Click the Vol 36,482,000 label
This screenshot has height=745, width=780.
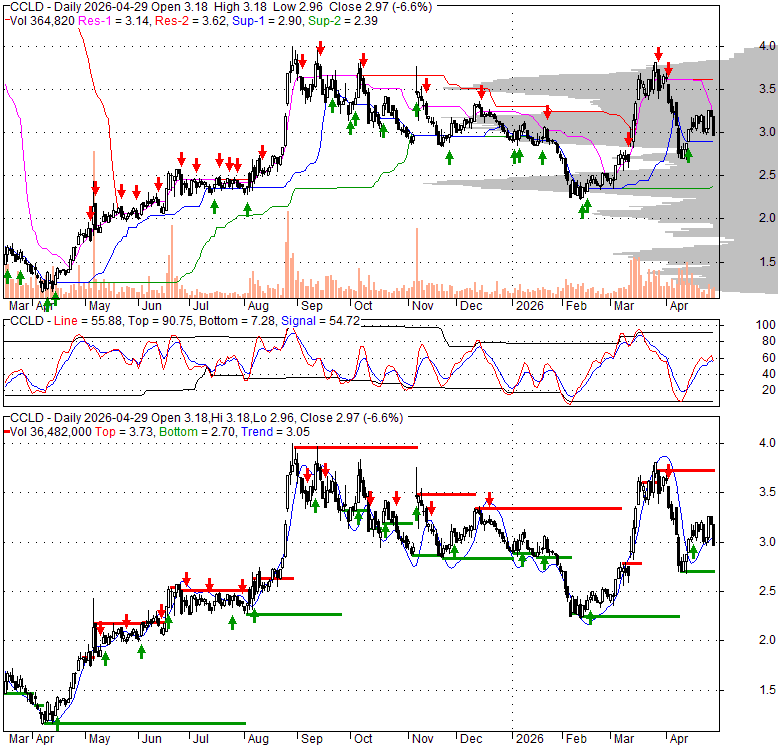(51, 432)
